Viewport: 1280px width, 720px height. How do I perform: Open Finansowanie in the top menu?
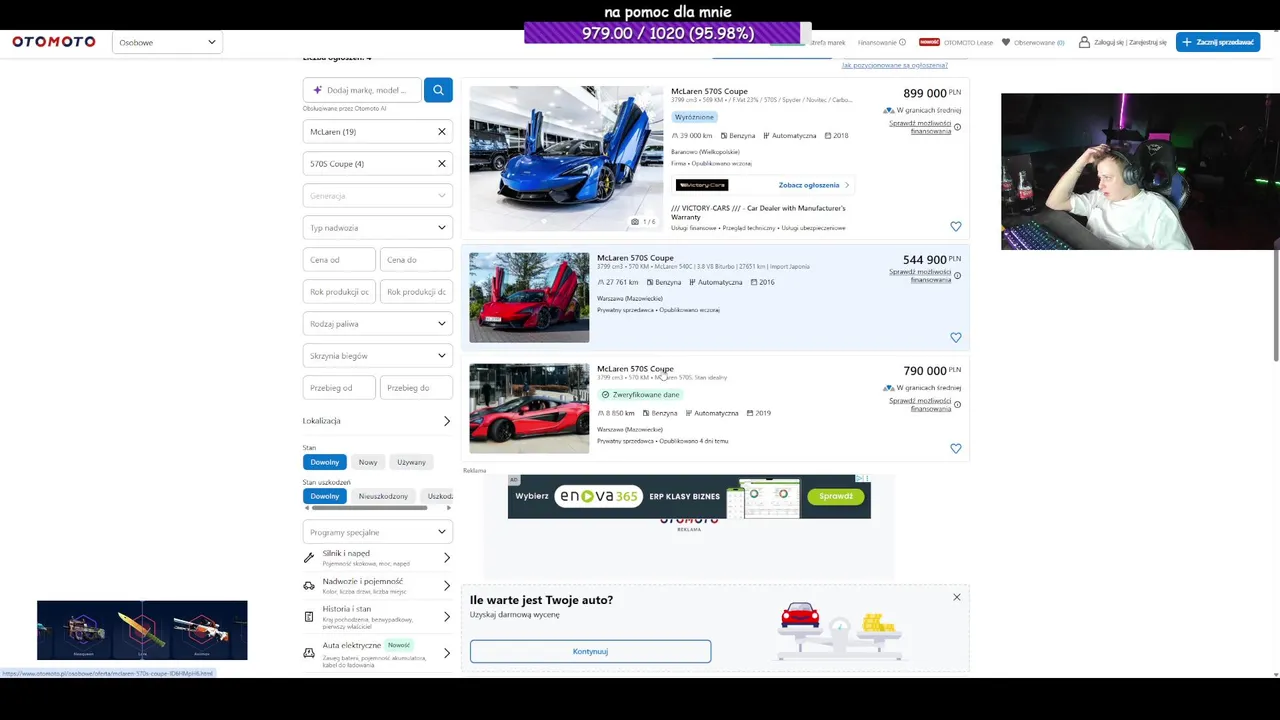tap(877, 42)
